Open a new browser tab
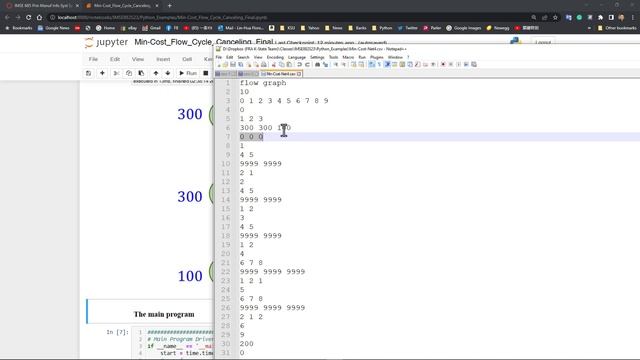Screen dimensions: 640x360 tap(169, 6)
